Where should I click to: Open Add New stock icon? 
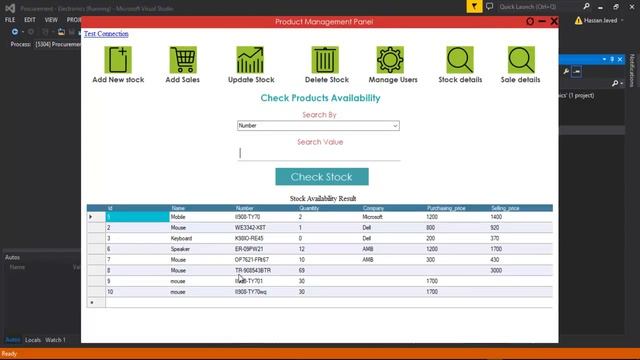click(118, 60)
